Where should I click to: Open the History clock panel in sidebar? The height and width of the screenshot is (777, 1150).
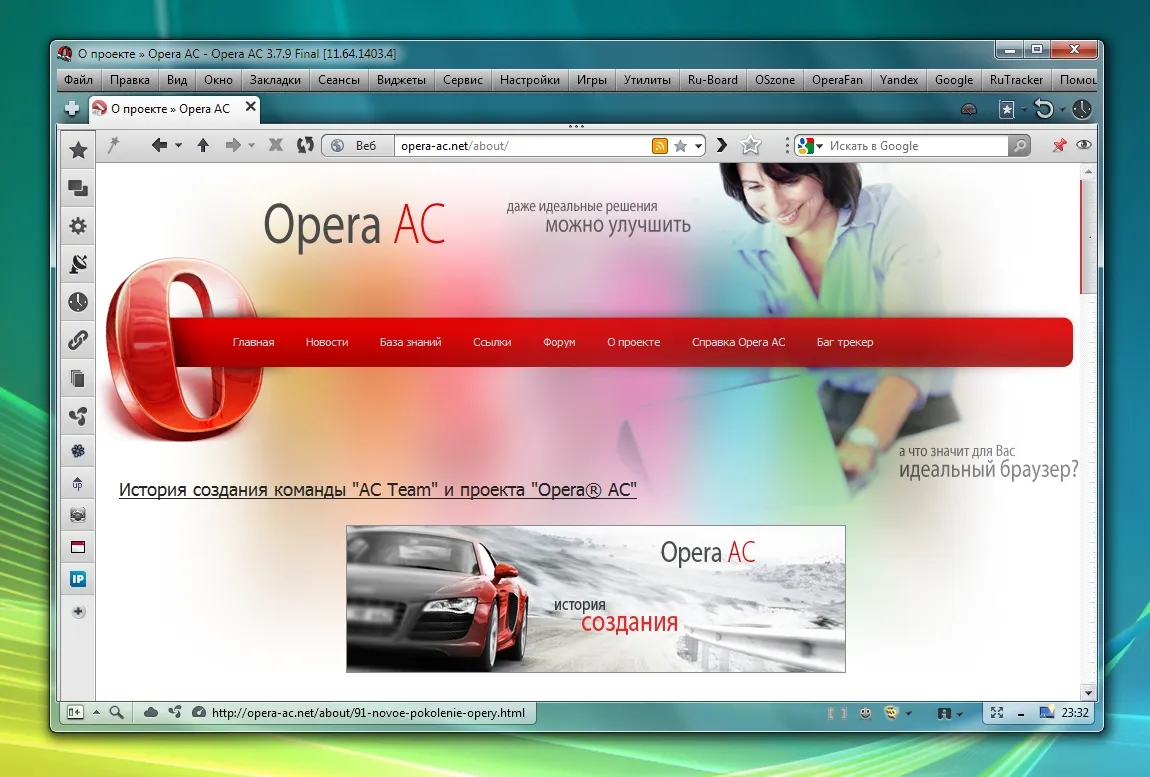[x=77, y=302]
